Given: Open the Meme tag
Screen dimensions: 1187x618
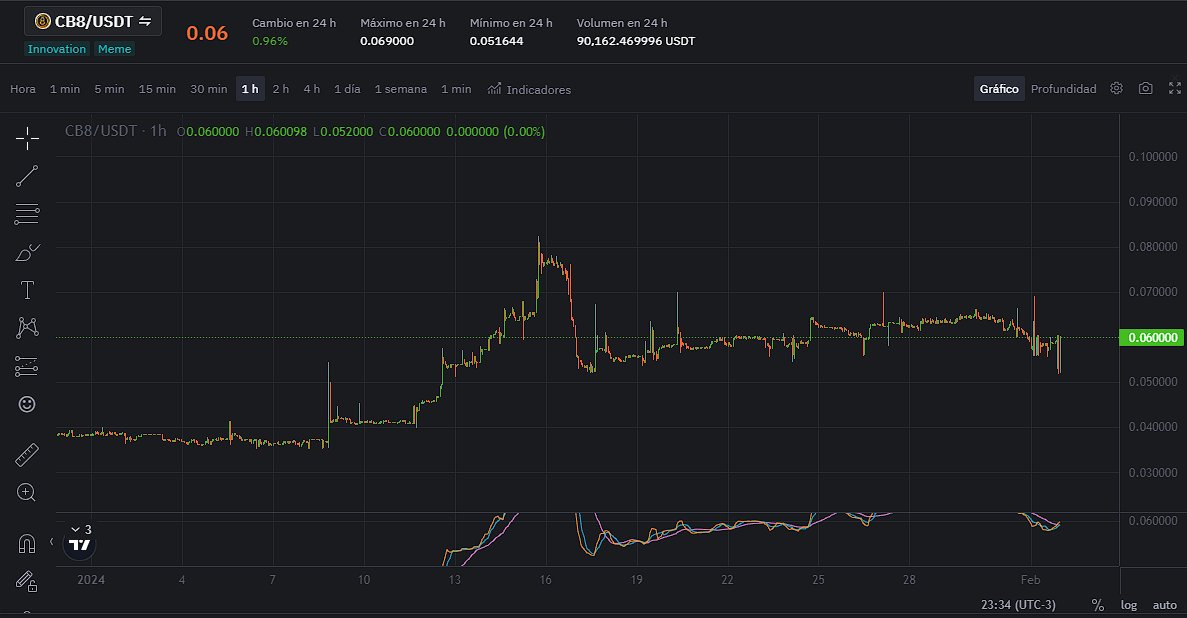Looking at the screenshot, I should (114, 48).
